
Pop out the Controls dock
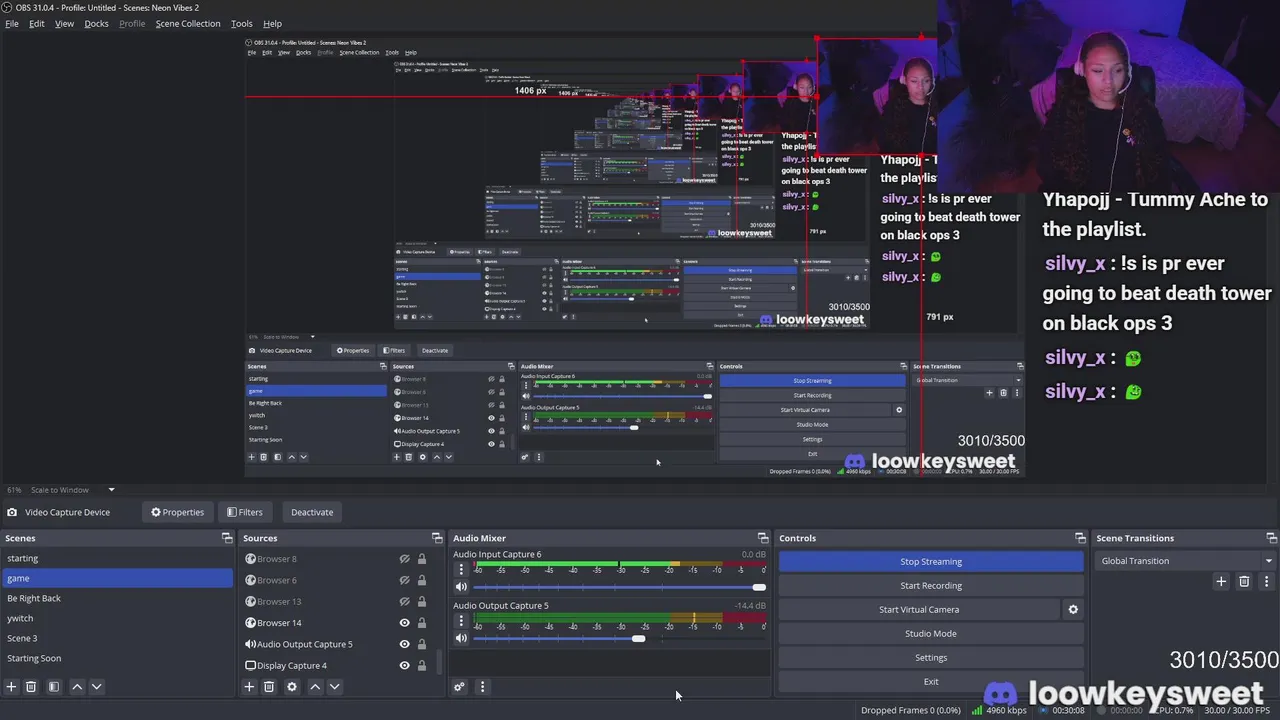pos(1080,538)
